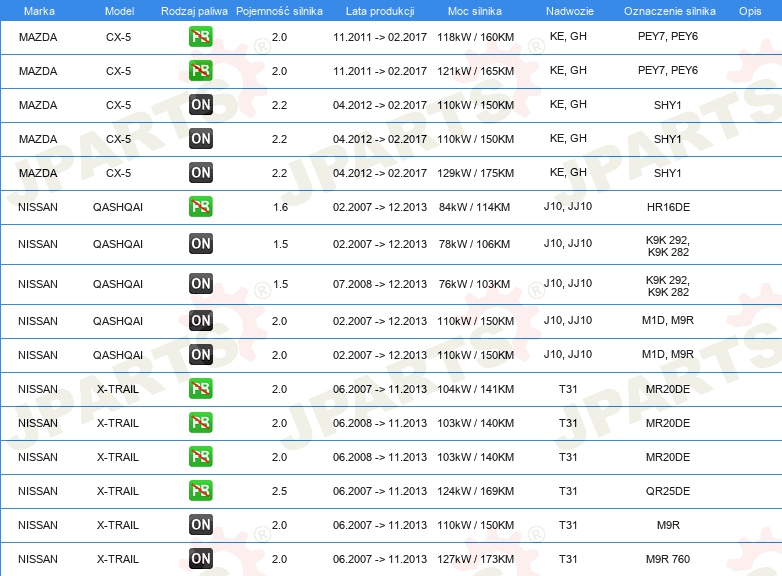Click the Oznaczenie silnika column header

(669, 11)
